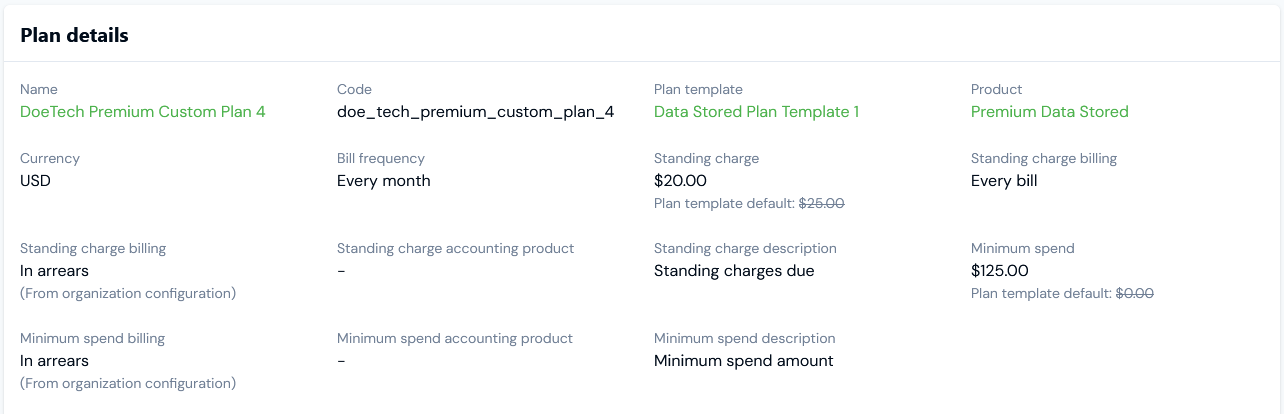Click the Minimum spend accounting product label
Image resolution: width=1284 pixels, height=414 pixels.
click(454, 338)
